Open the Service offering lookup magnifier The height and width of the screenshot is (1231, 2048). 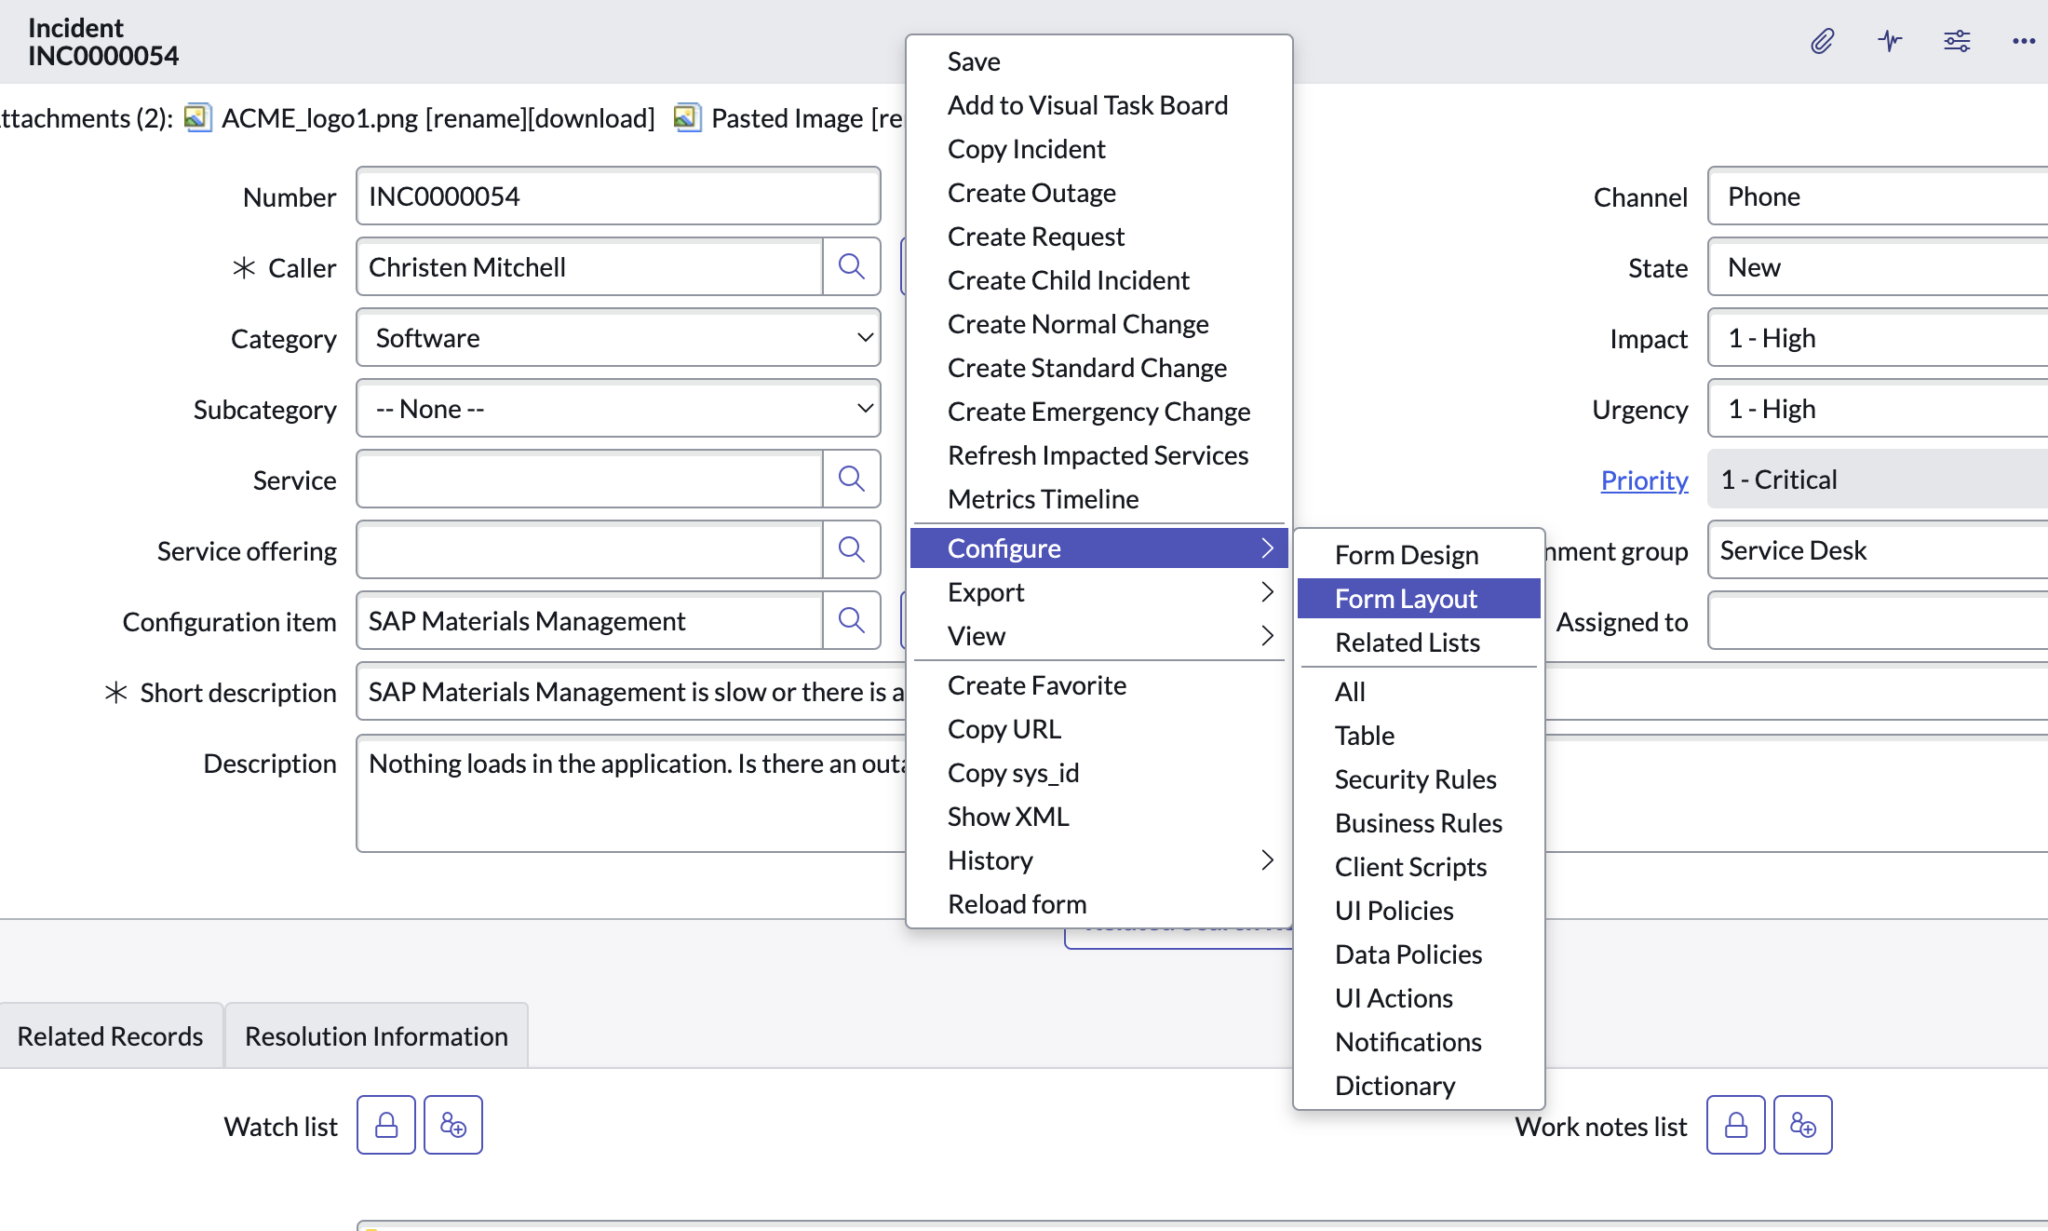point(851,549)
